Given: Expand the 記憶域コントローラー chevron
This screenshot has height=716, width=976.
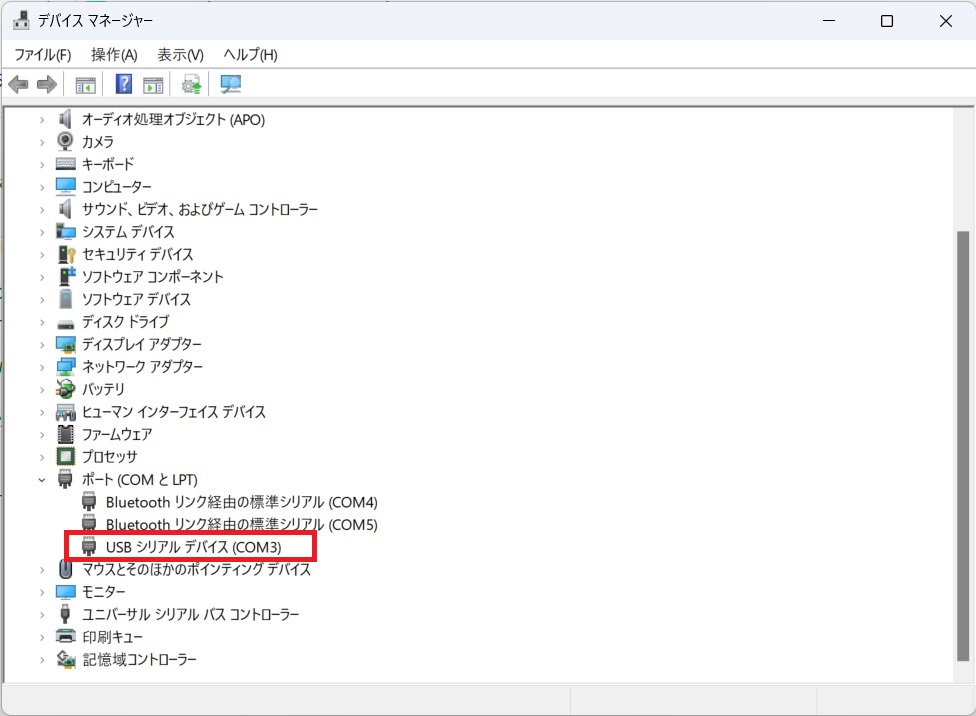Looking at the screenshot, I should click(x=42, y=659).
